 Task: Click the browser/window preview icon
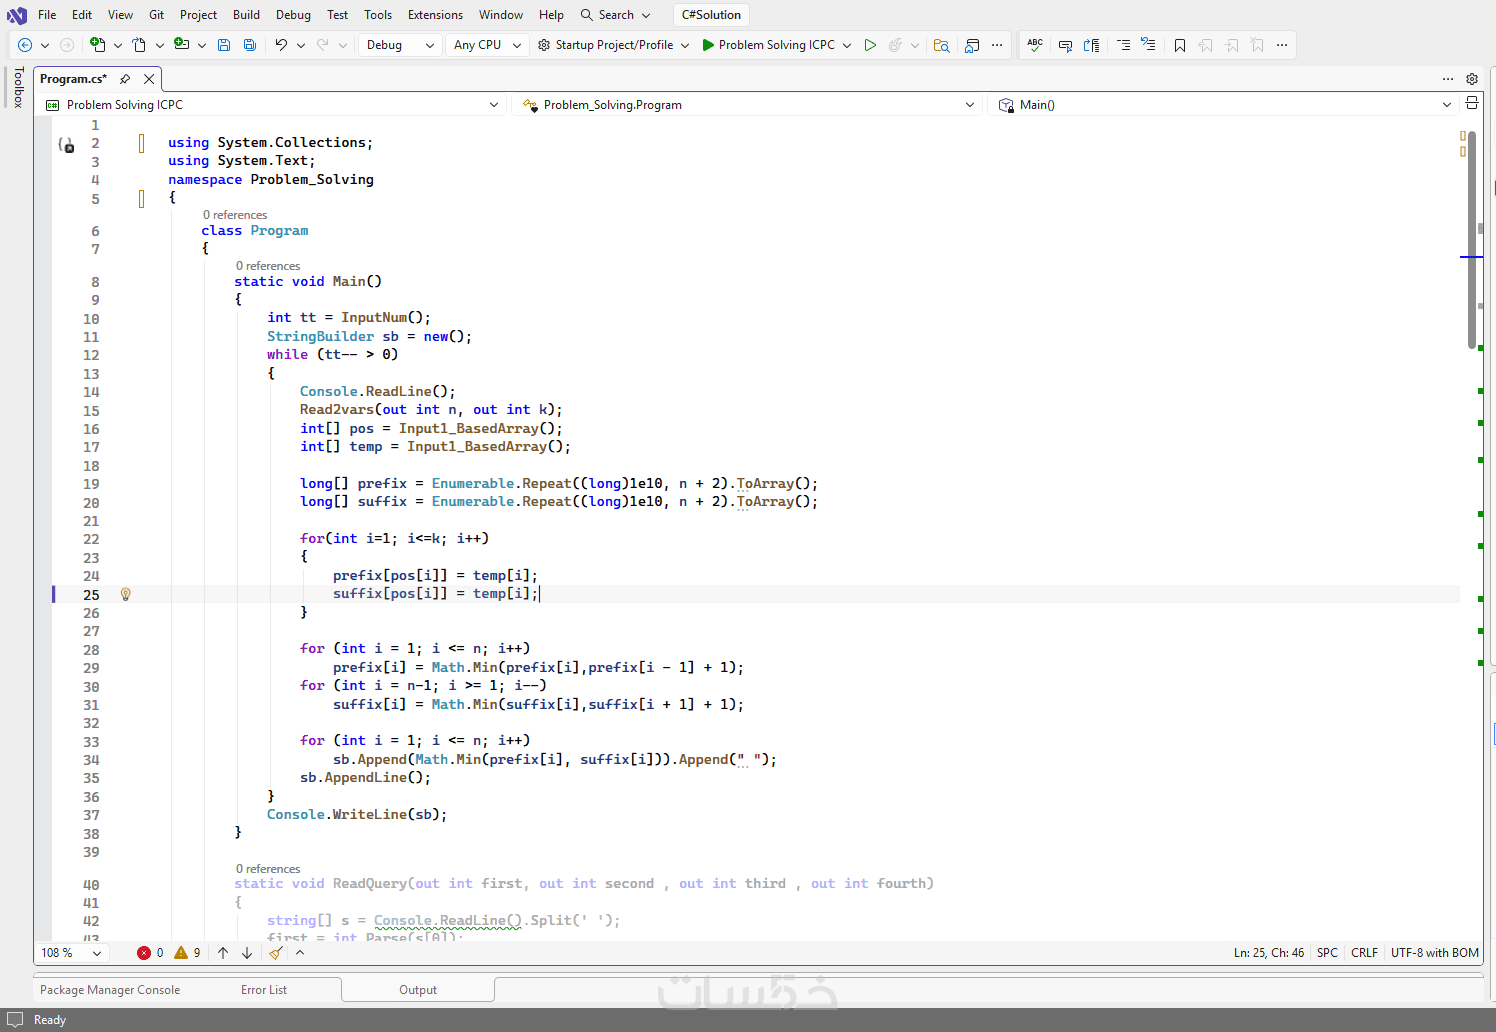coord(972,45)
